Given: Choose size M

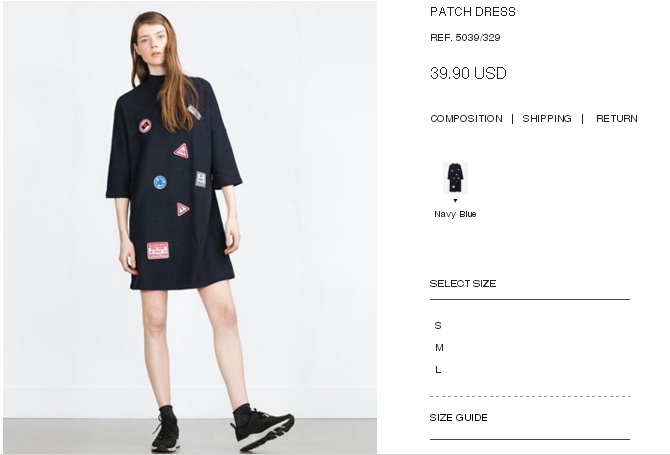Looking at the screenshot, I should coord(439,348).
